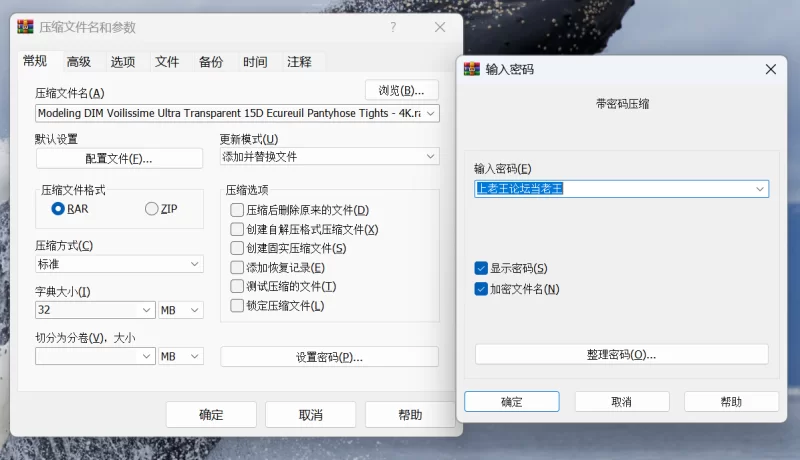Switch to the 高级 tab
800x460 pixels.
pyautogui.click(x=79, y=62)
